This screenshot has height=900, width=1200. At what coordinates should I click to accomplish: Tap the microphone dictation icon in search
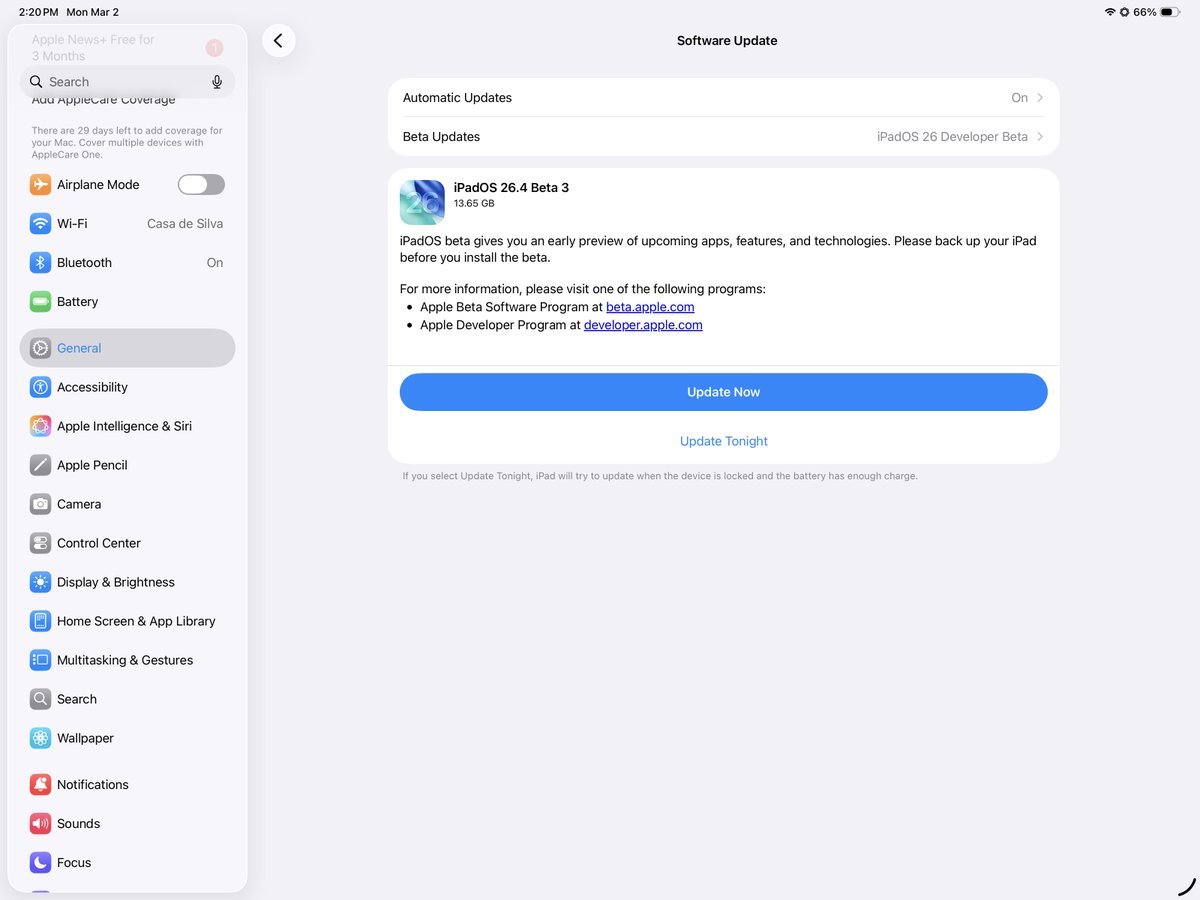(x=217, y=82)
